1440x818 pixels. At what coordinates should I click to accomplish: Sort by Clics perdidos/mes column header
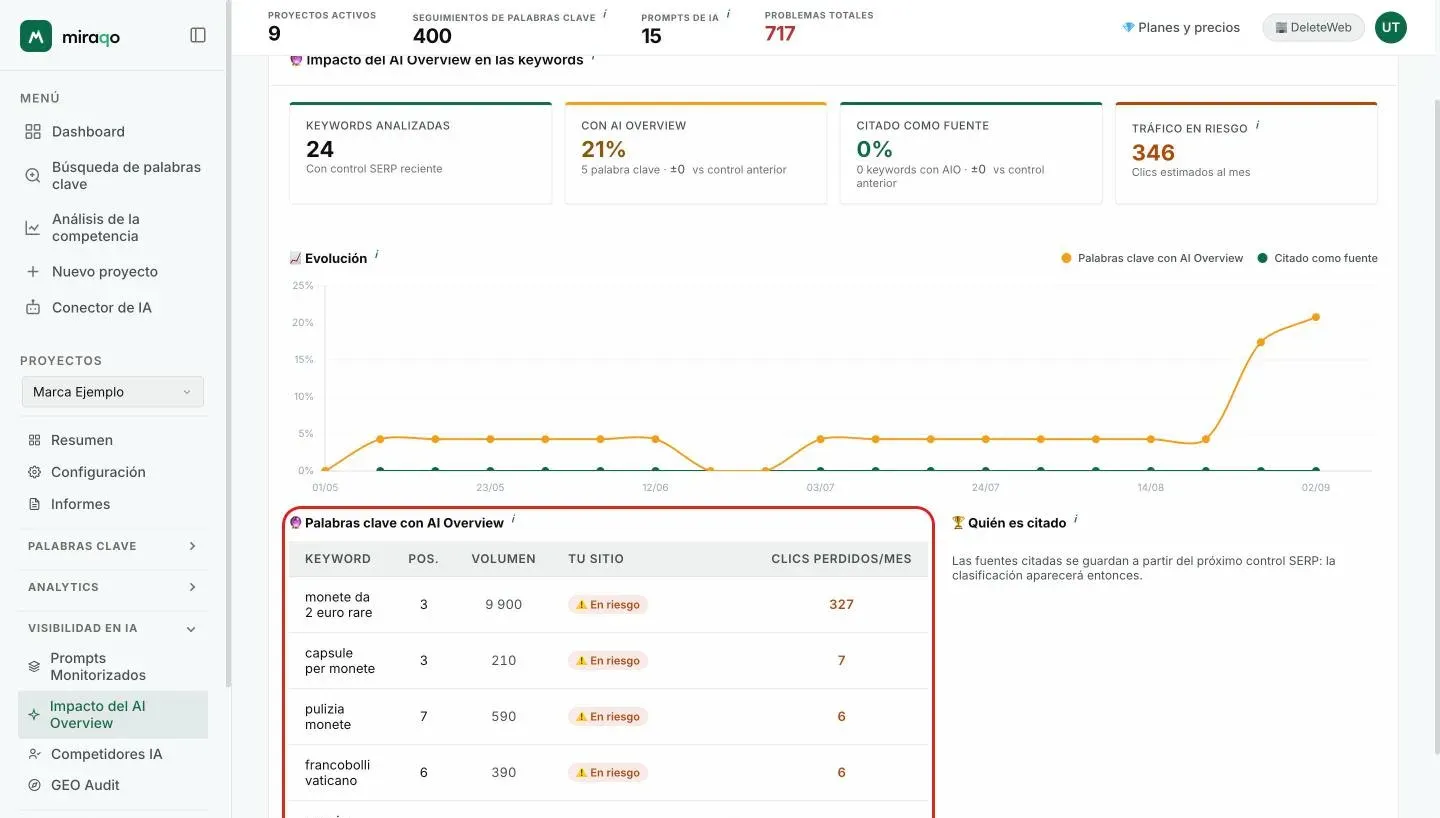[841, 559]
